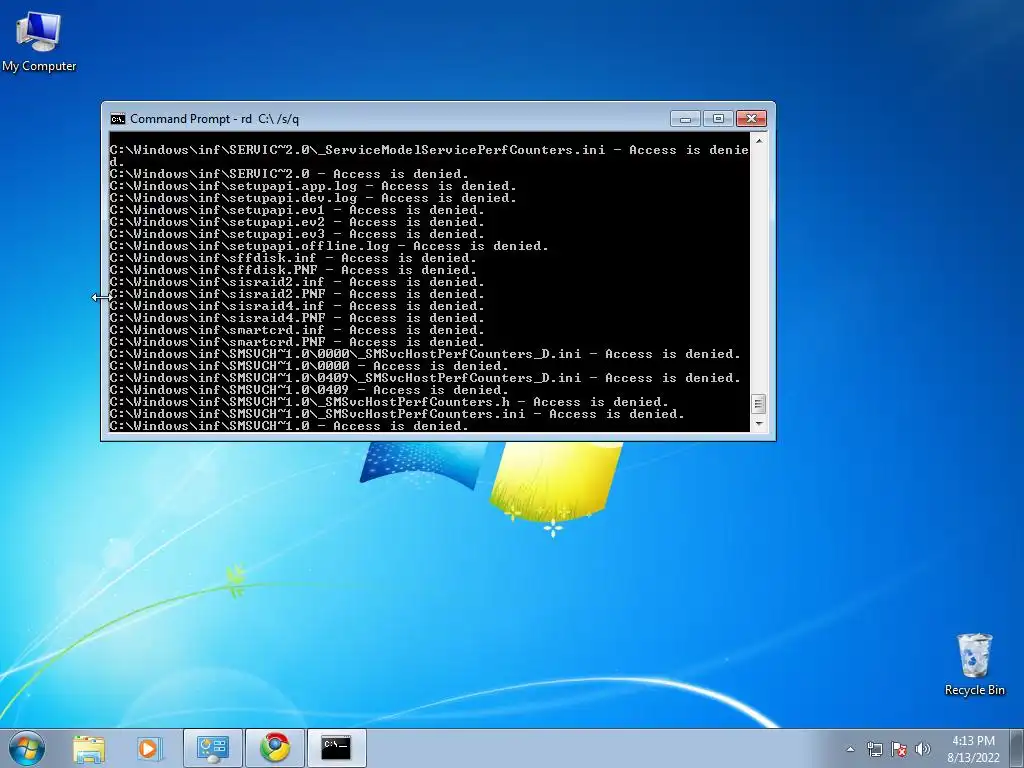
Task: Click the setupapi.offline.log line
Action: click(329, 246)
